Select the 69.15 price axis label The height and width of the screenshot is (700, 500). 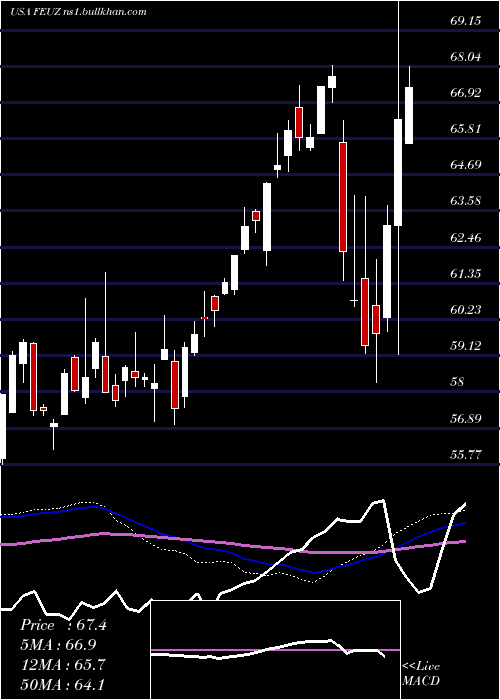[x=466, y=20]
